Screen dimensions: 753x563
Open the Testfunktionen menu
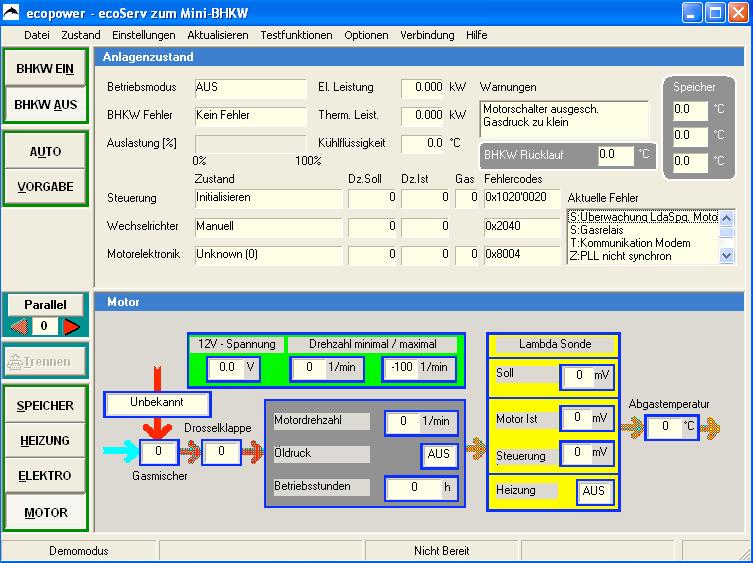point(296,35)
